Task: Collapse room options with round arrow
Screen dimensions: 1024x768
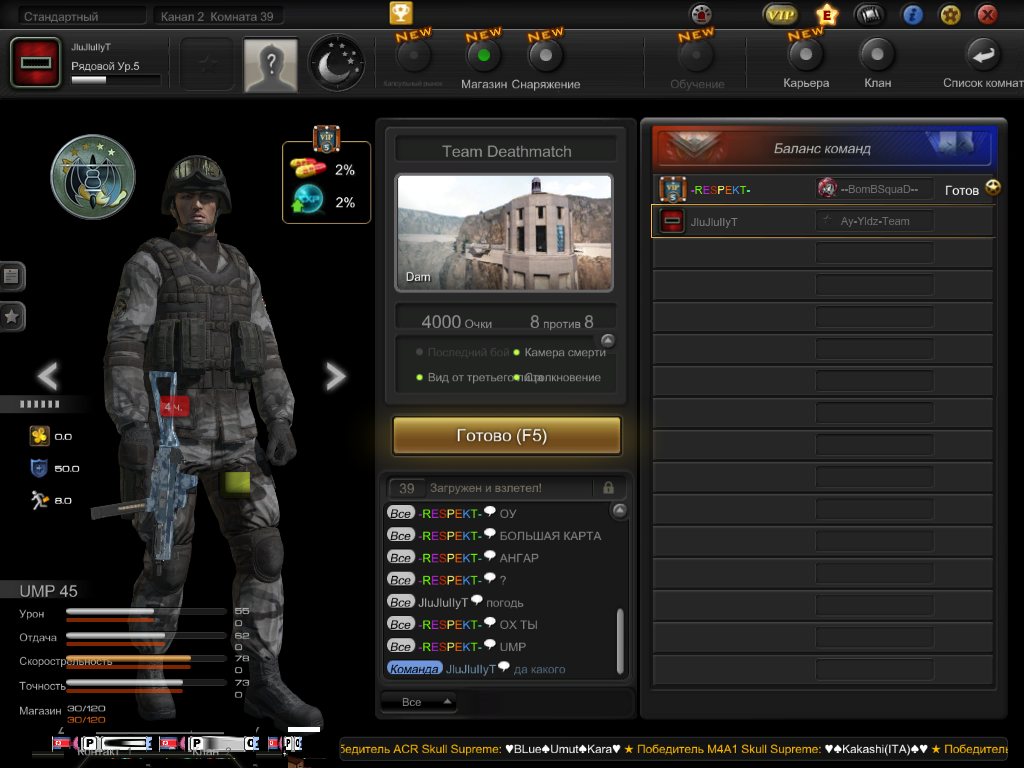Action: [607, 340]
